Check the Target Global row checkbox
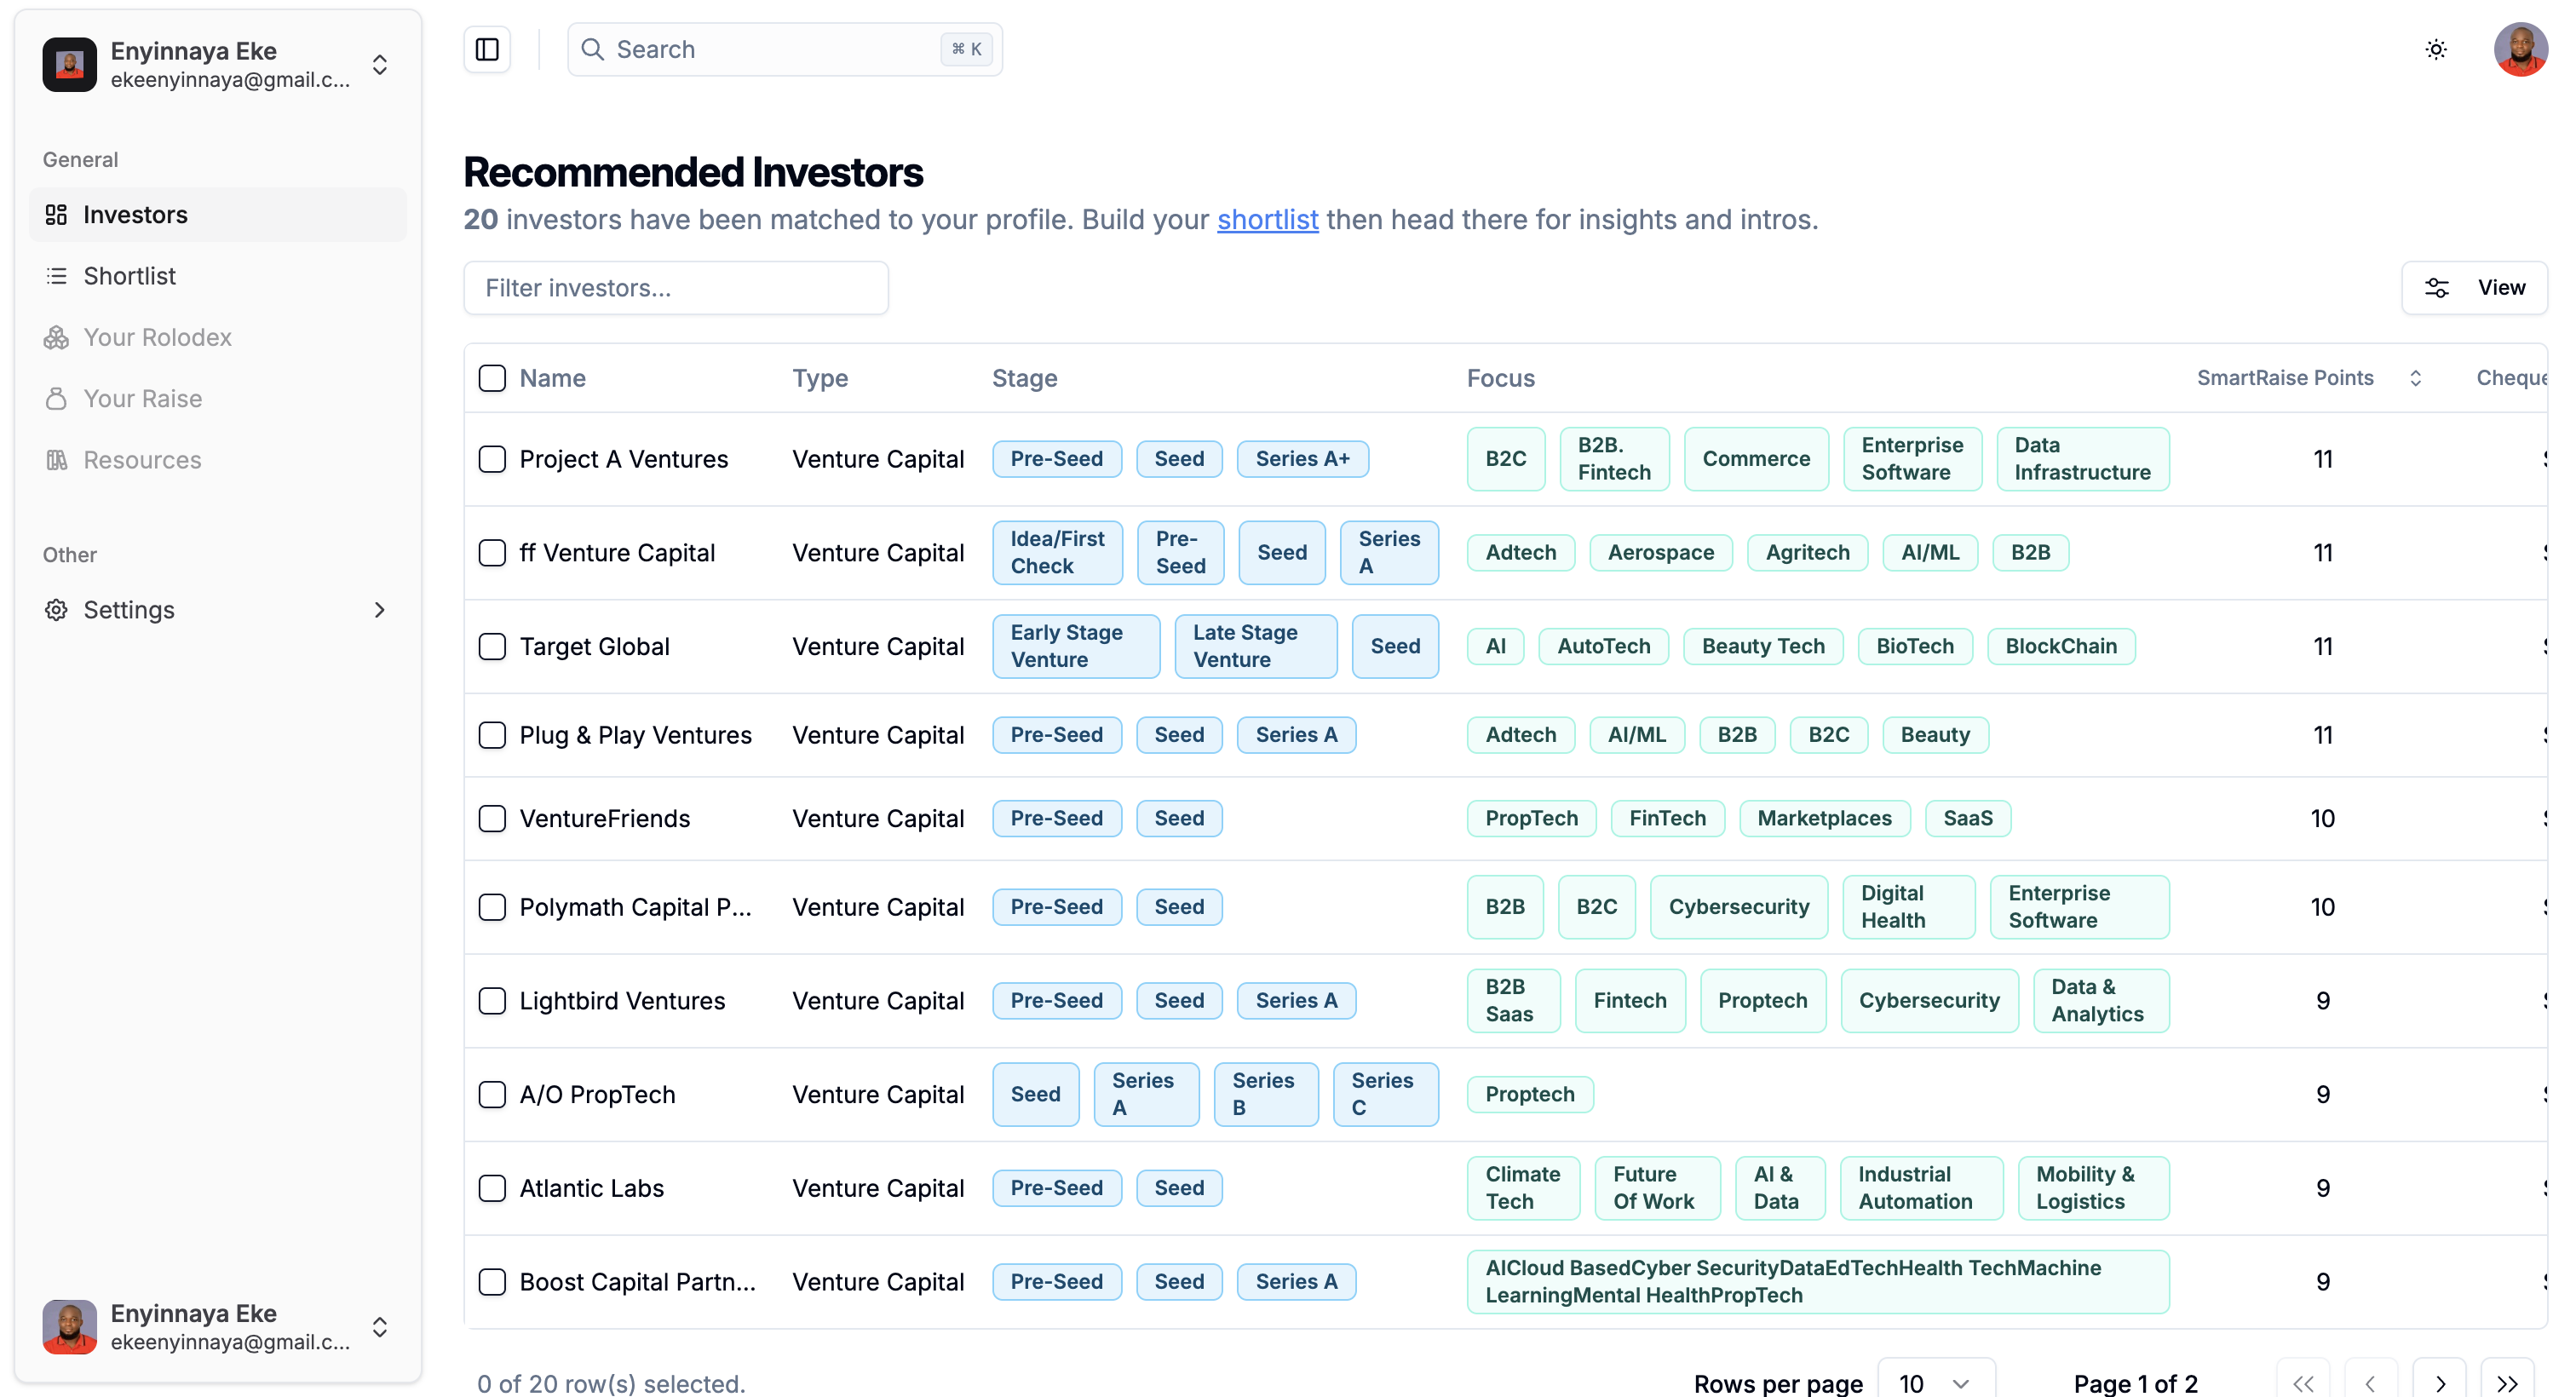This screenshot has height=1397, width=2576. pos(492,646)
